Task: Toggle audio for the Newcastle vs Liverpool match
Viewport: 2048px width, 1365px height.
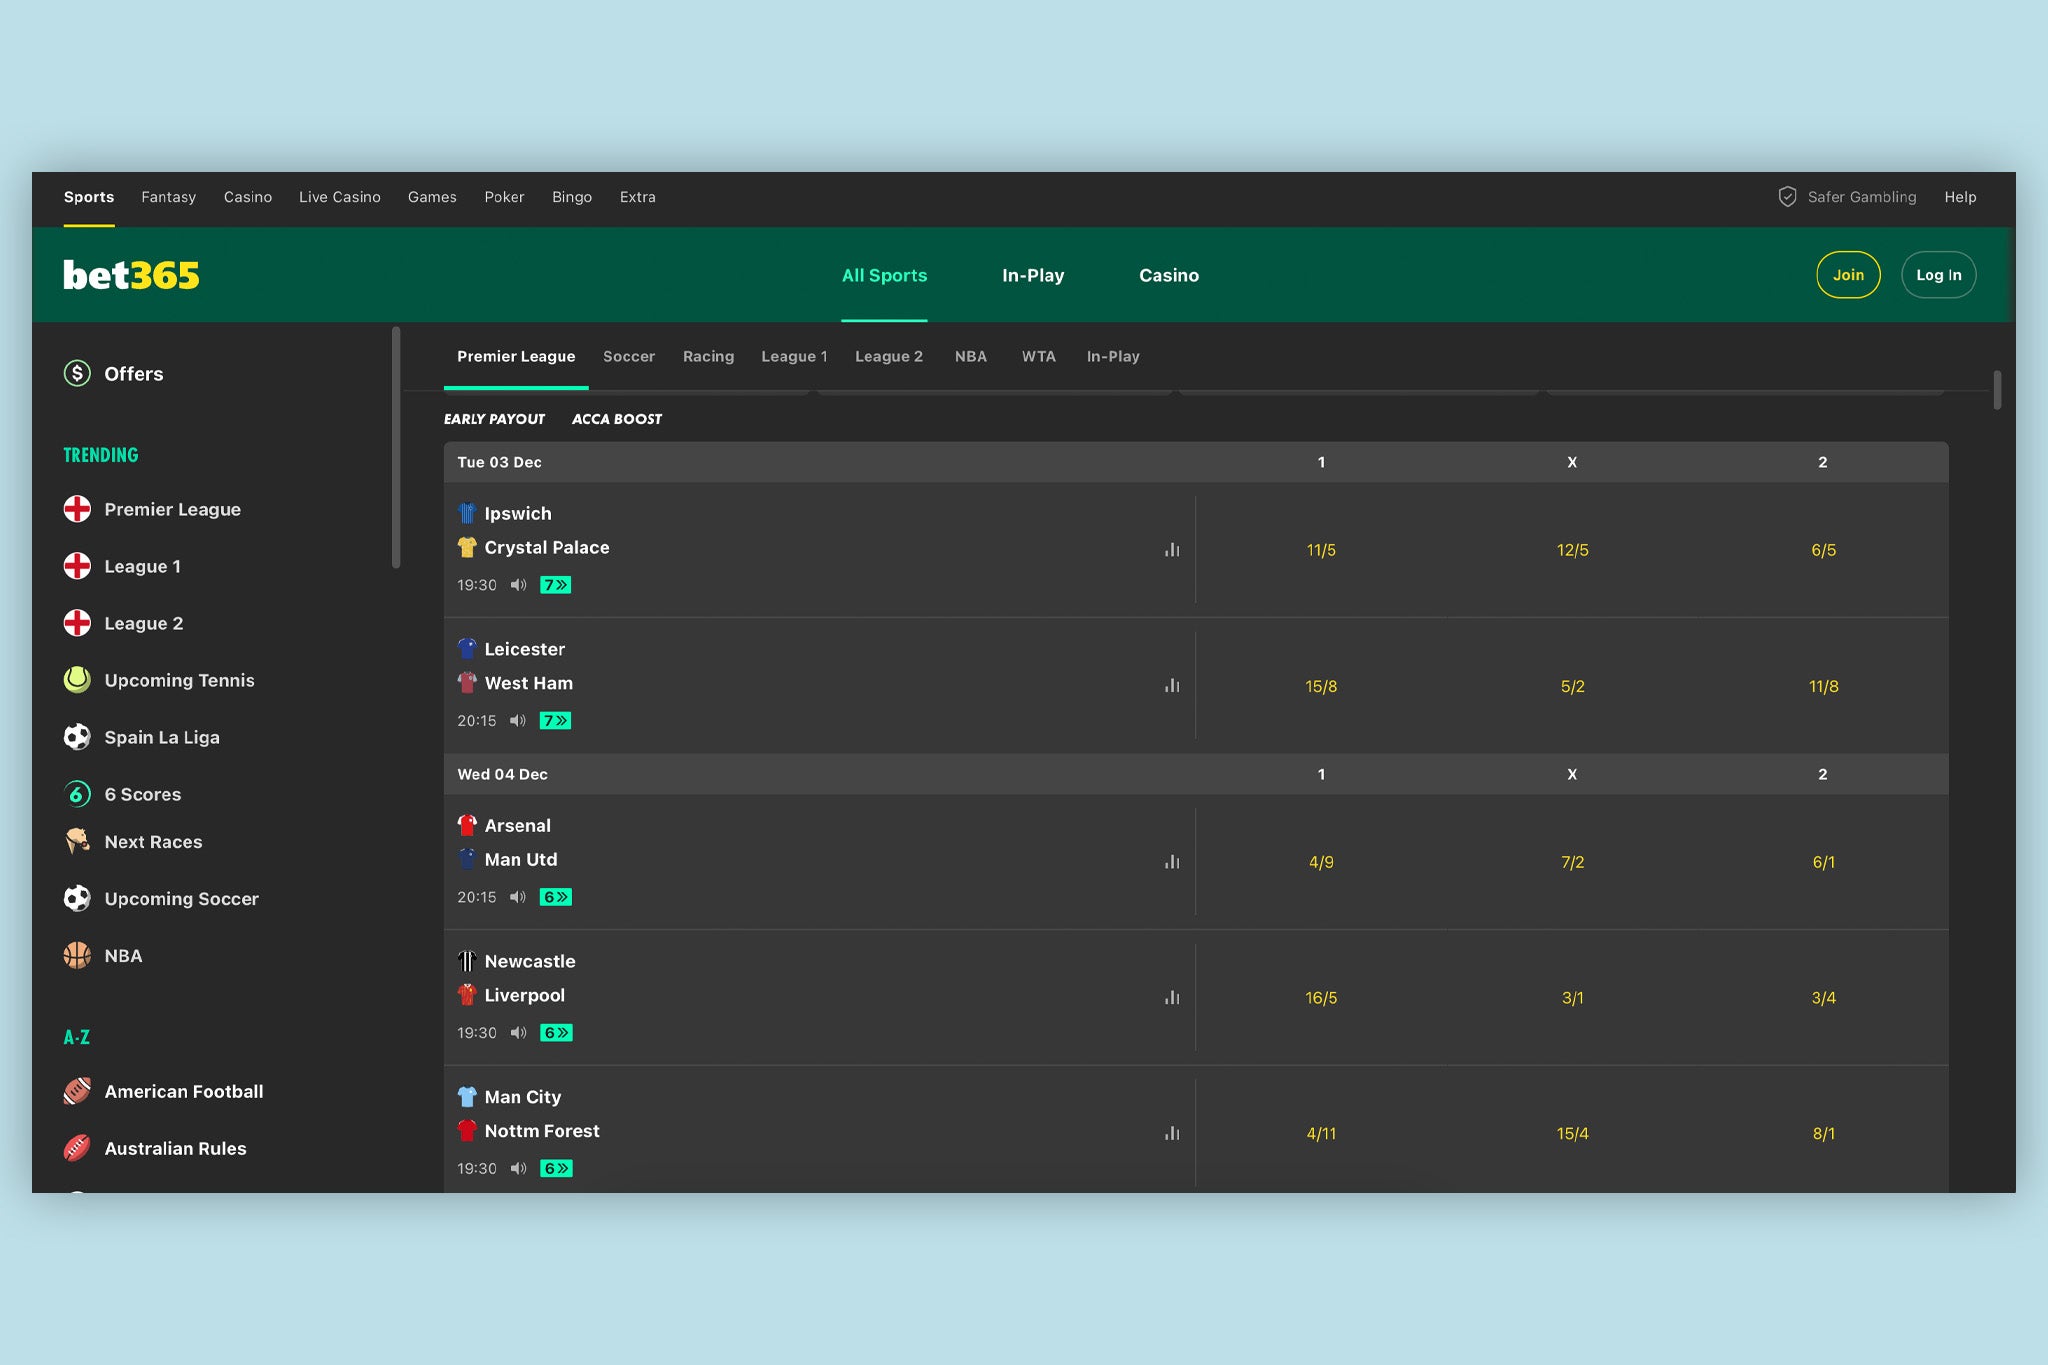Action: click(518, 1032)
